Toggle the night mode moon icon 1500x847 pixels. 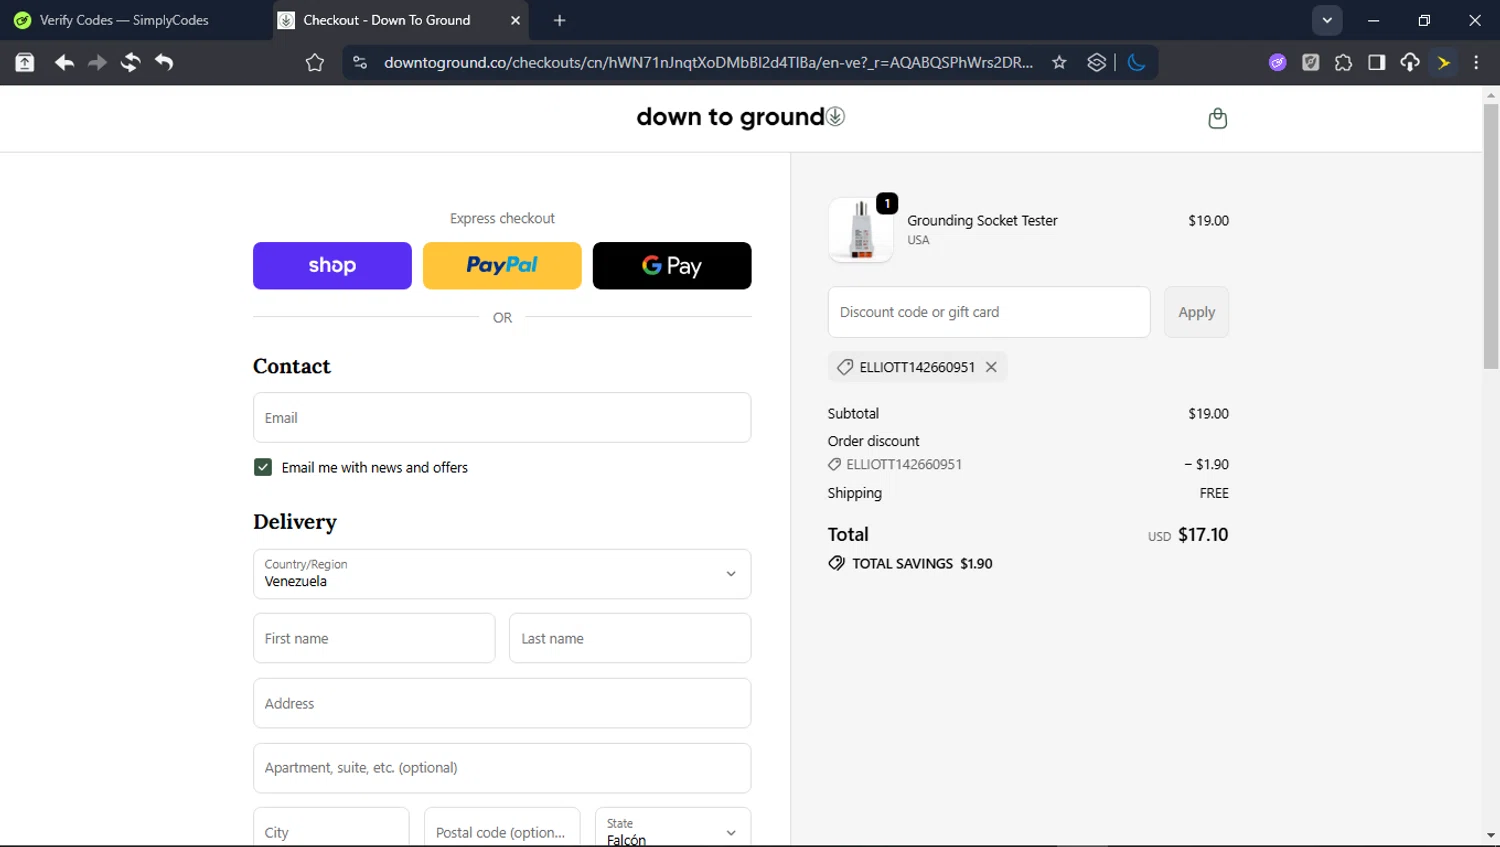pyautogui.click(x=1136, y=63)
